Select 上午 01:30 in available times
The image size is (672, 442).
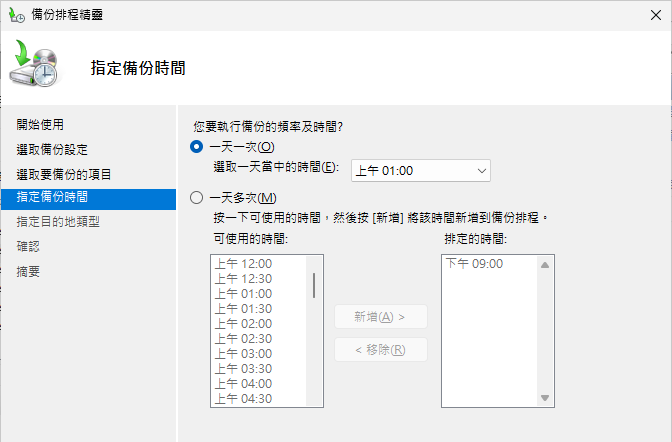tap(243, 309)
